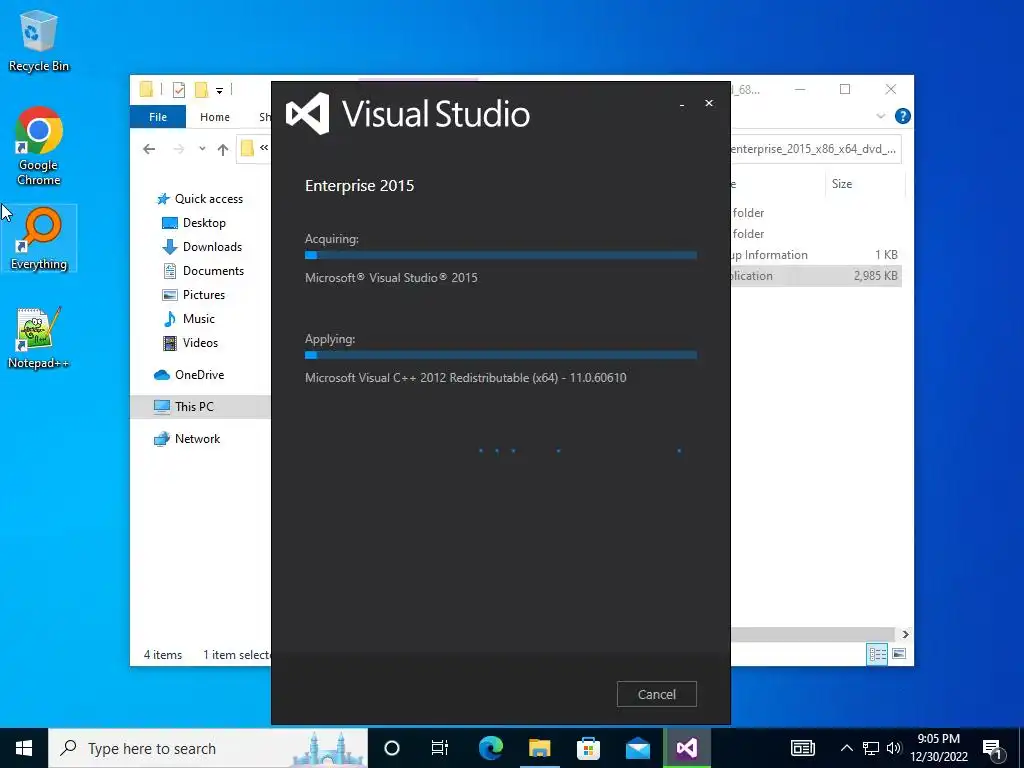Open Desktop in the navigation pane
The height and width of the screenshot is (768, 1024).
click(x=194, y=223)
